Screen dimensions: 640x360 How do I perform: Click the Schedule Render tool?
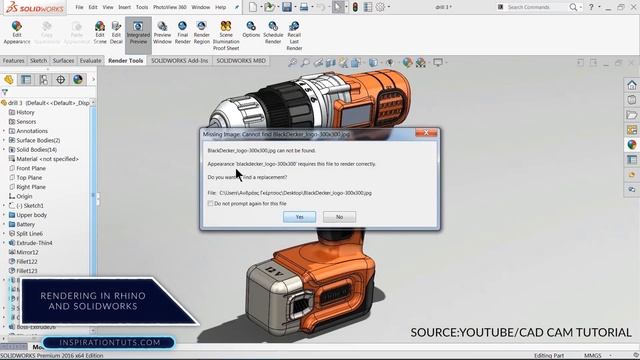tap(273, 32)
